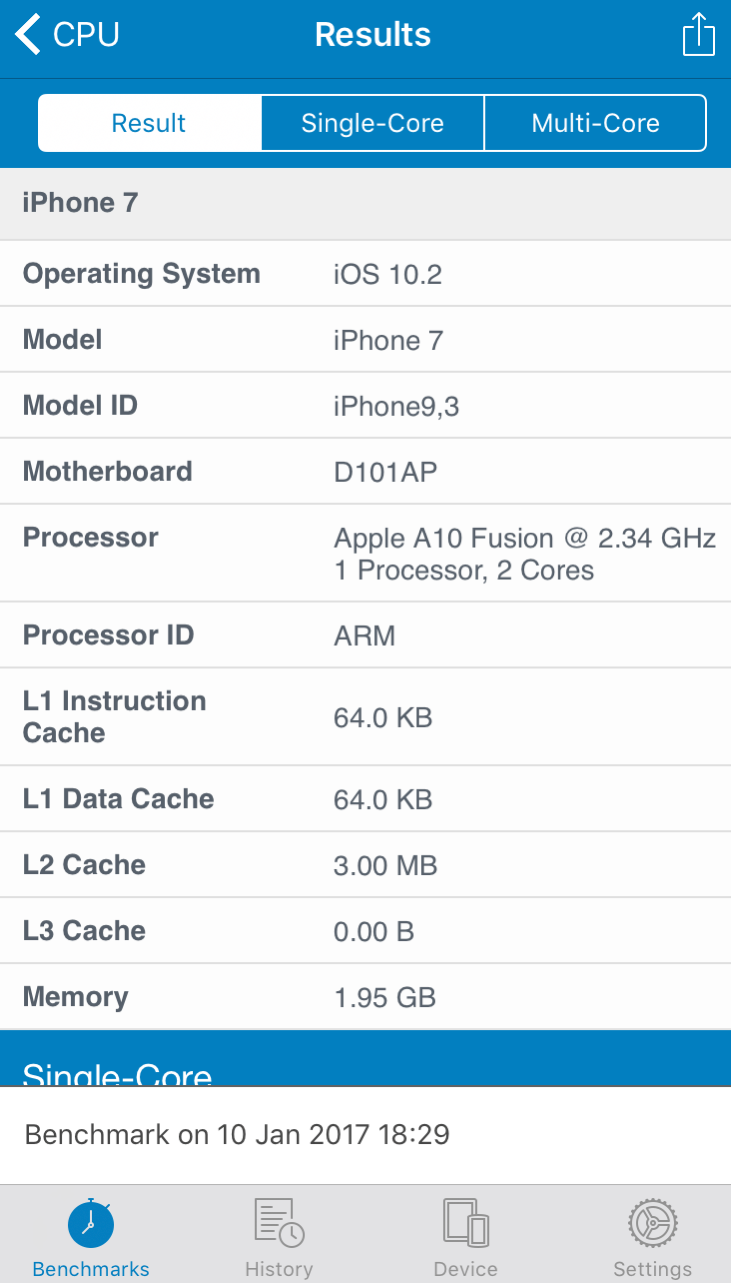Select the L2 Cache row
The height and width of the screenshot is (1283, 731).
365,865
